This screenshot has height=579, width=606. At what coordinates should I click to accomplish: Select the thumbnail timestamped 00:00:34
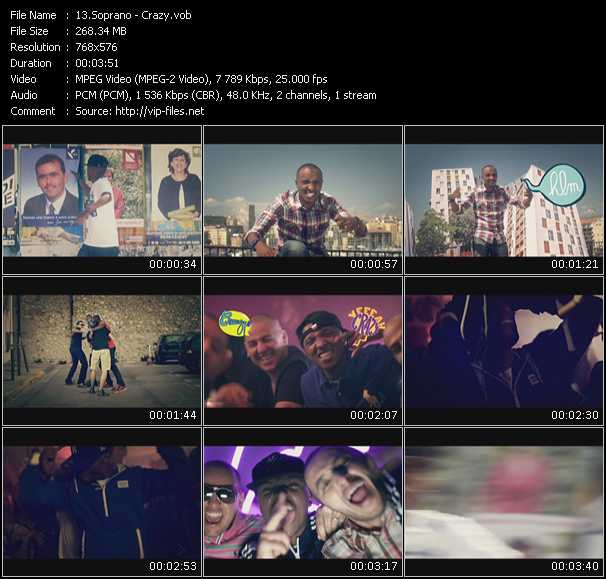[x=102, y=200]
